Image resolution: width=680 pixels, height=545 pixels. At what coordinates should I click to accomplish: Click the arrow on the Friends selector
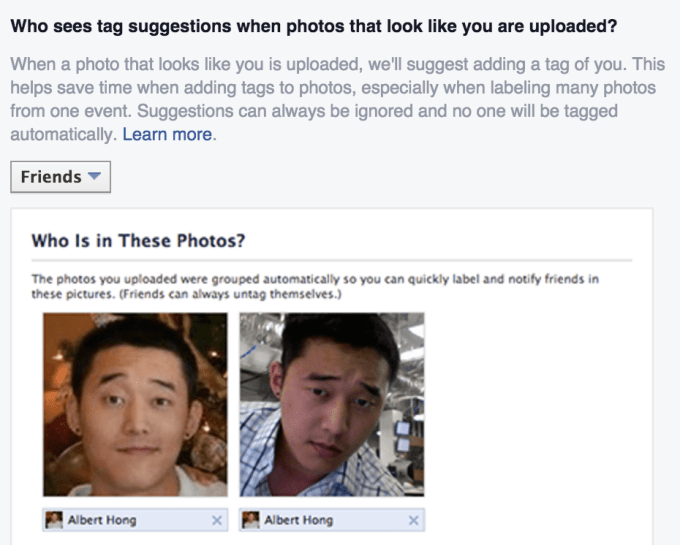pos(94,177)
